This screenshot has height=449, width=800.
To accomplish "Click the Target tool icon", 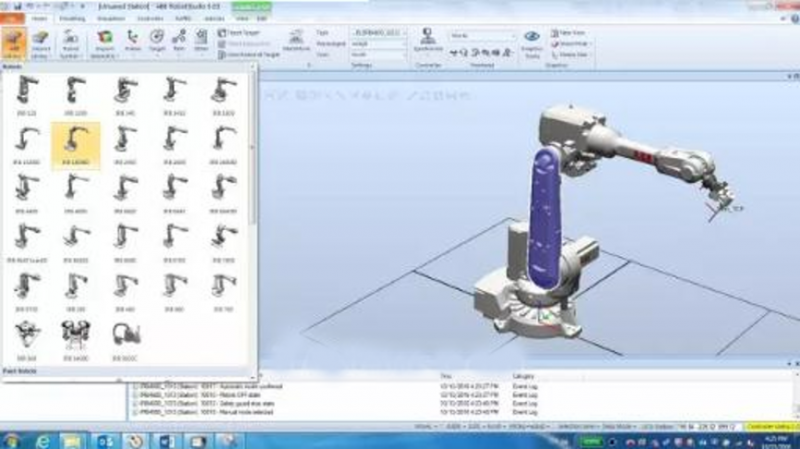I will point(157,39).
